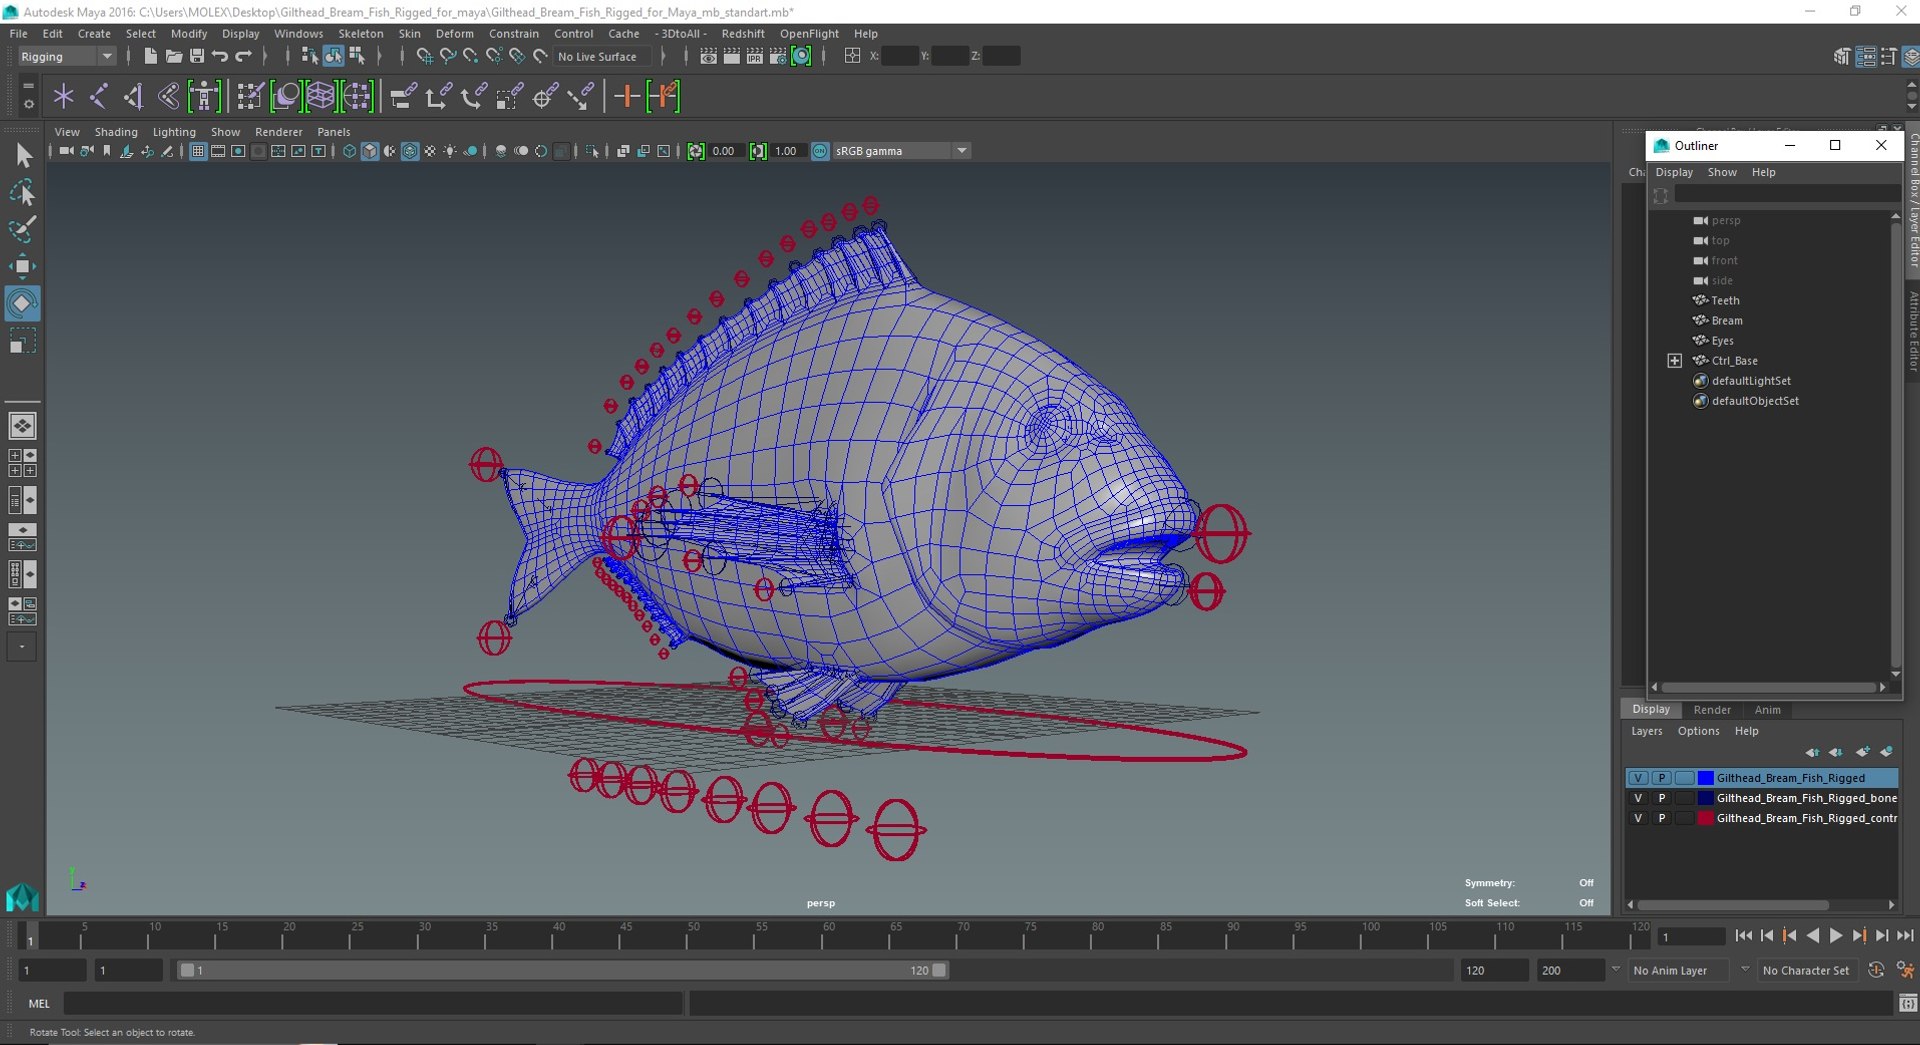Click the Save Scene disk icon
Image resolution: width=1920 pixels, height=1045 pixels.
197,56
